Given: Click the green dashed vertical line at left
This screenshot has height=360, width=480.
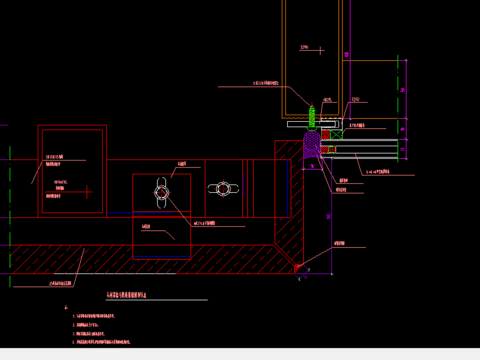Looking at the screenshot, I should (10, 217).
